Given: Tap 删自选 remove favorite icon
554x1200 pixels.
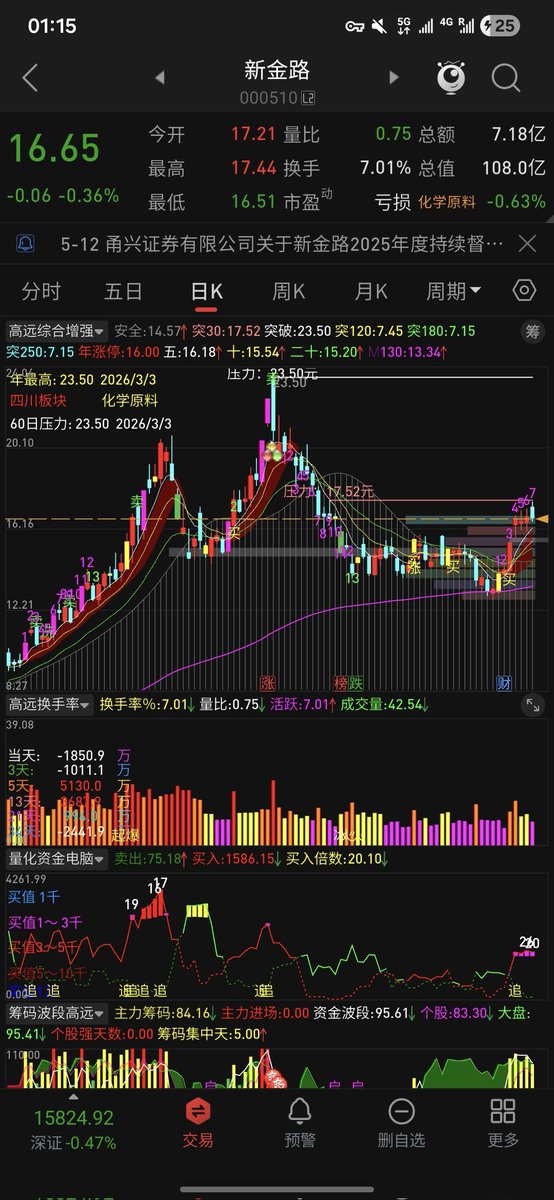Looking at the screenshot, I should click(x=401, y=1121).
